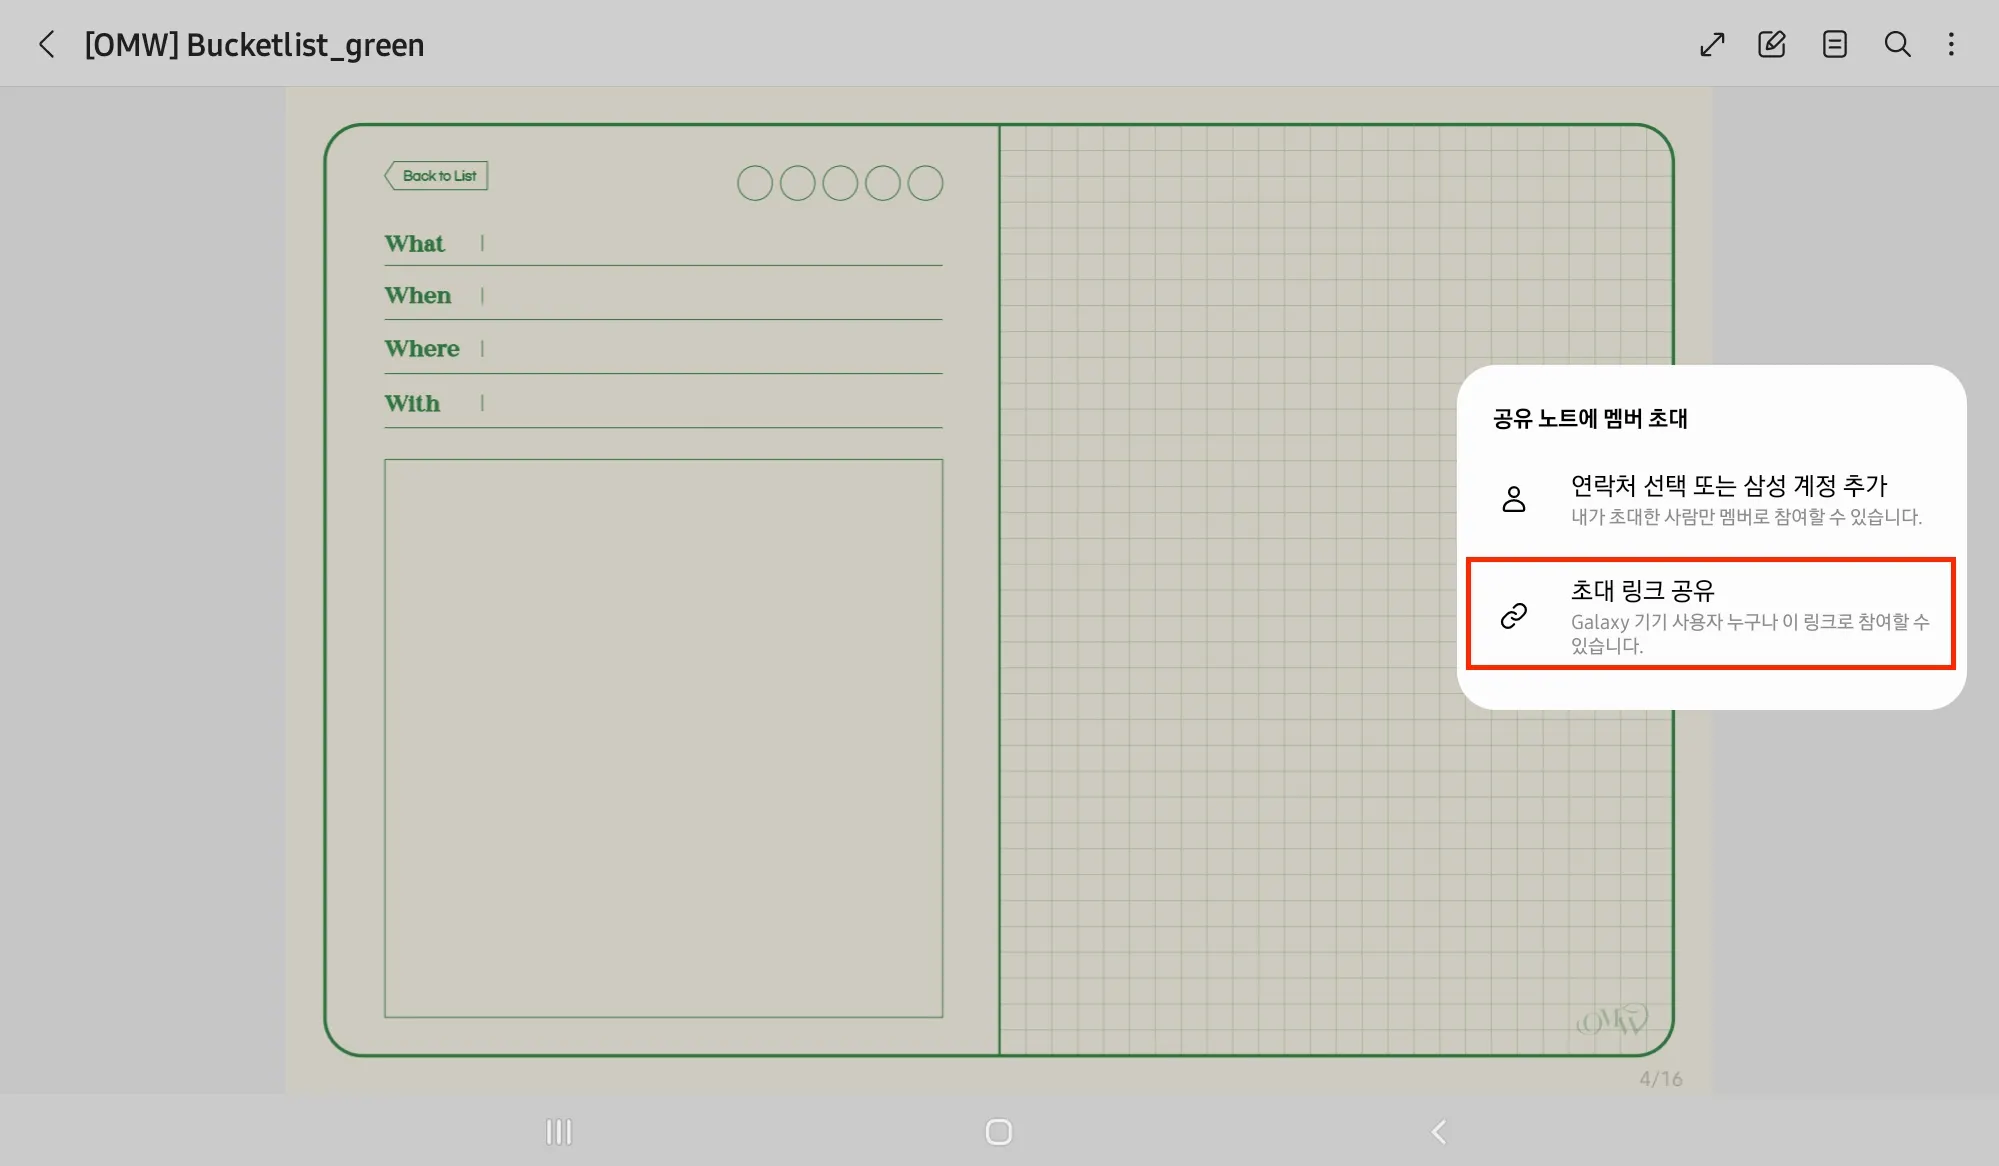Open full screen expand arrows icon
The width and height of the screenshot is (1999, 1166).
[x=1712, y=44]
